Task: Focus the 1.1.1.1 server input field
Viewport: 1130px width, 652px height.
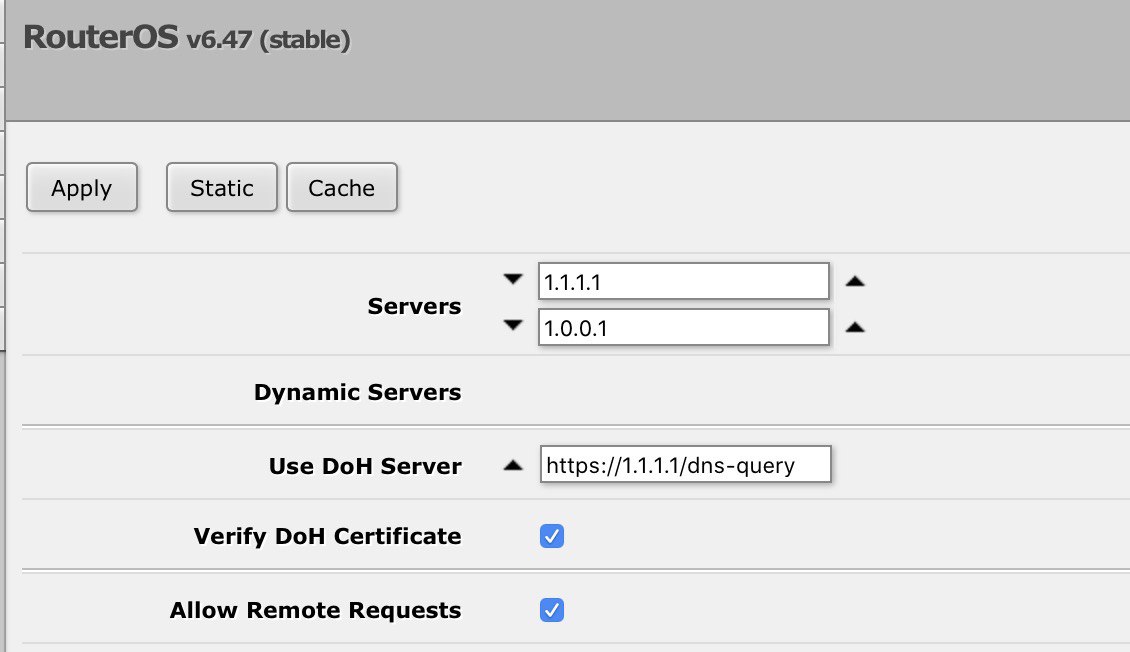Action: pyautogui.click(x=683, y=281)
